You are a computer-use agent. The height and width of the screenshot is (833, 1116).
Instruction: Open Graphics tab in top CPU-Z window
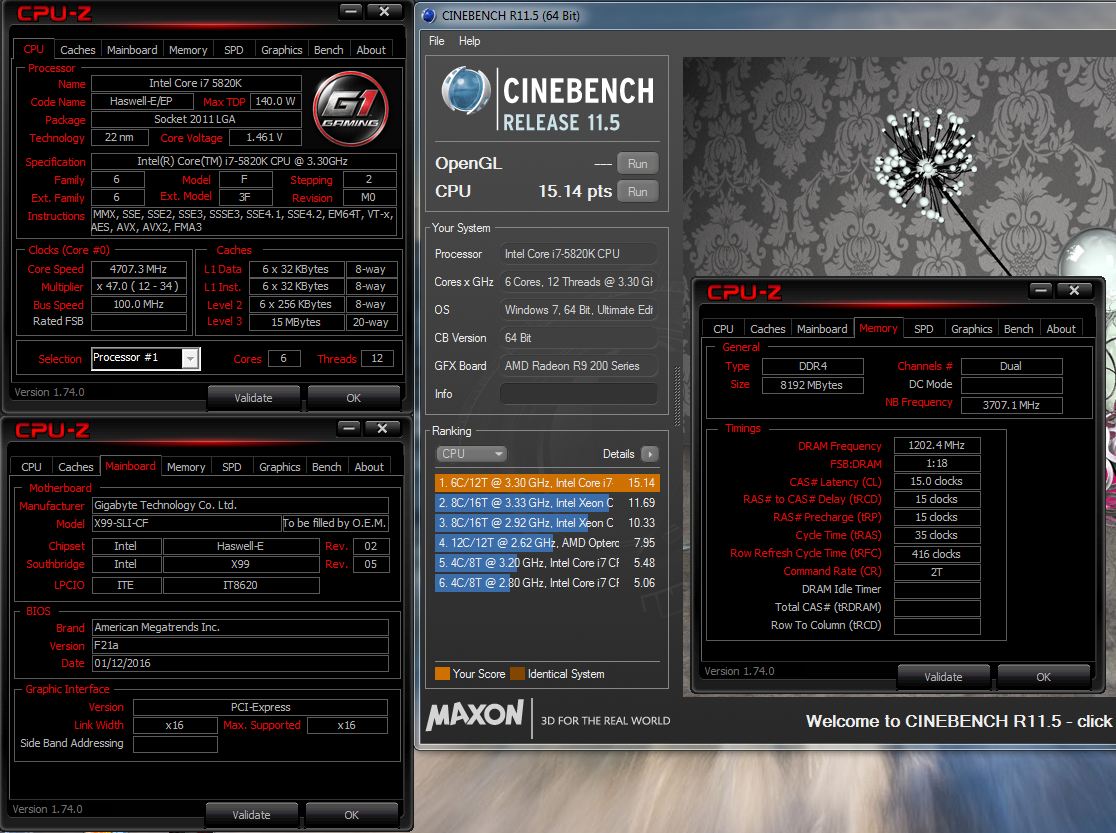coord(282,50)
